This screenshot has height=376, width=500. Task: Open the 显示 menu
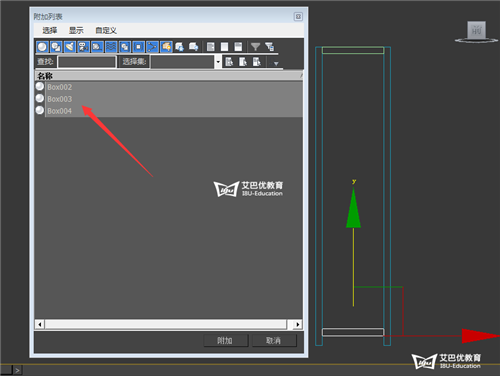point(76,30)
